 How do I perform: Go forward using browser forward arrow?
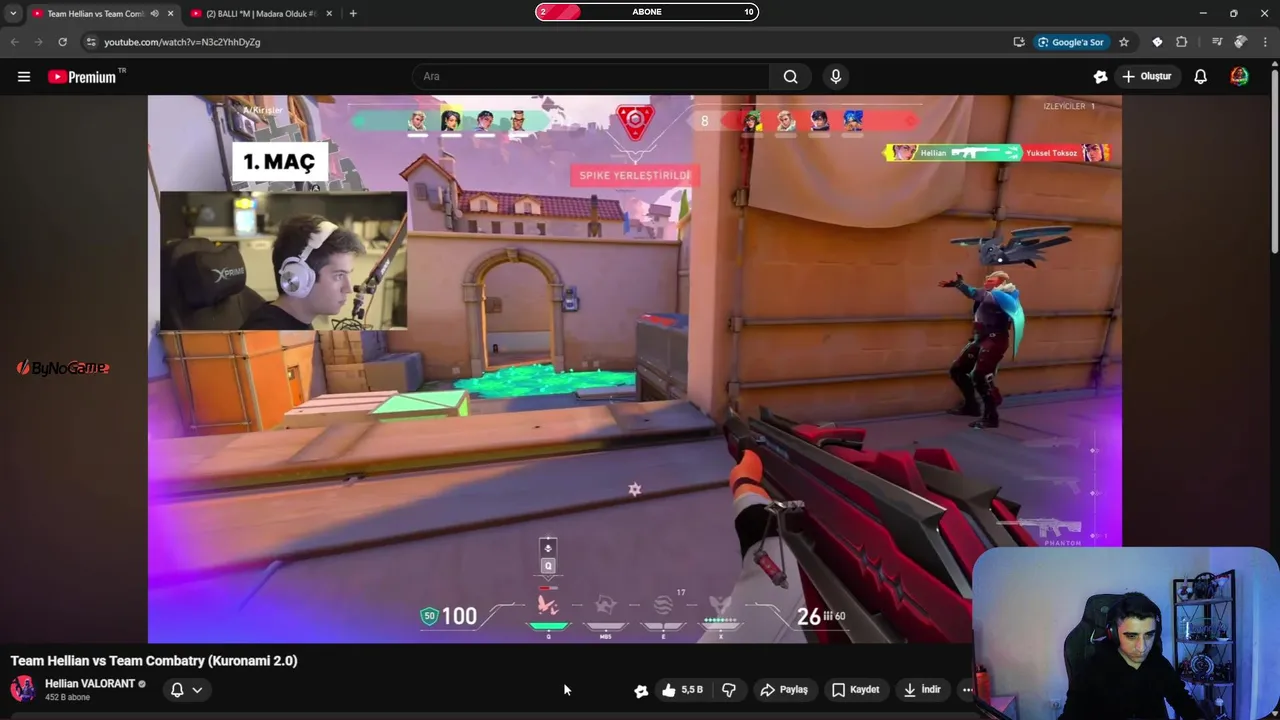[38, 42]
